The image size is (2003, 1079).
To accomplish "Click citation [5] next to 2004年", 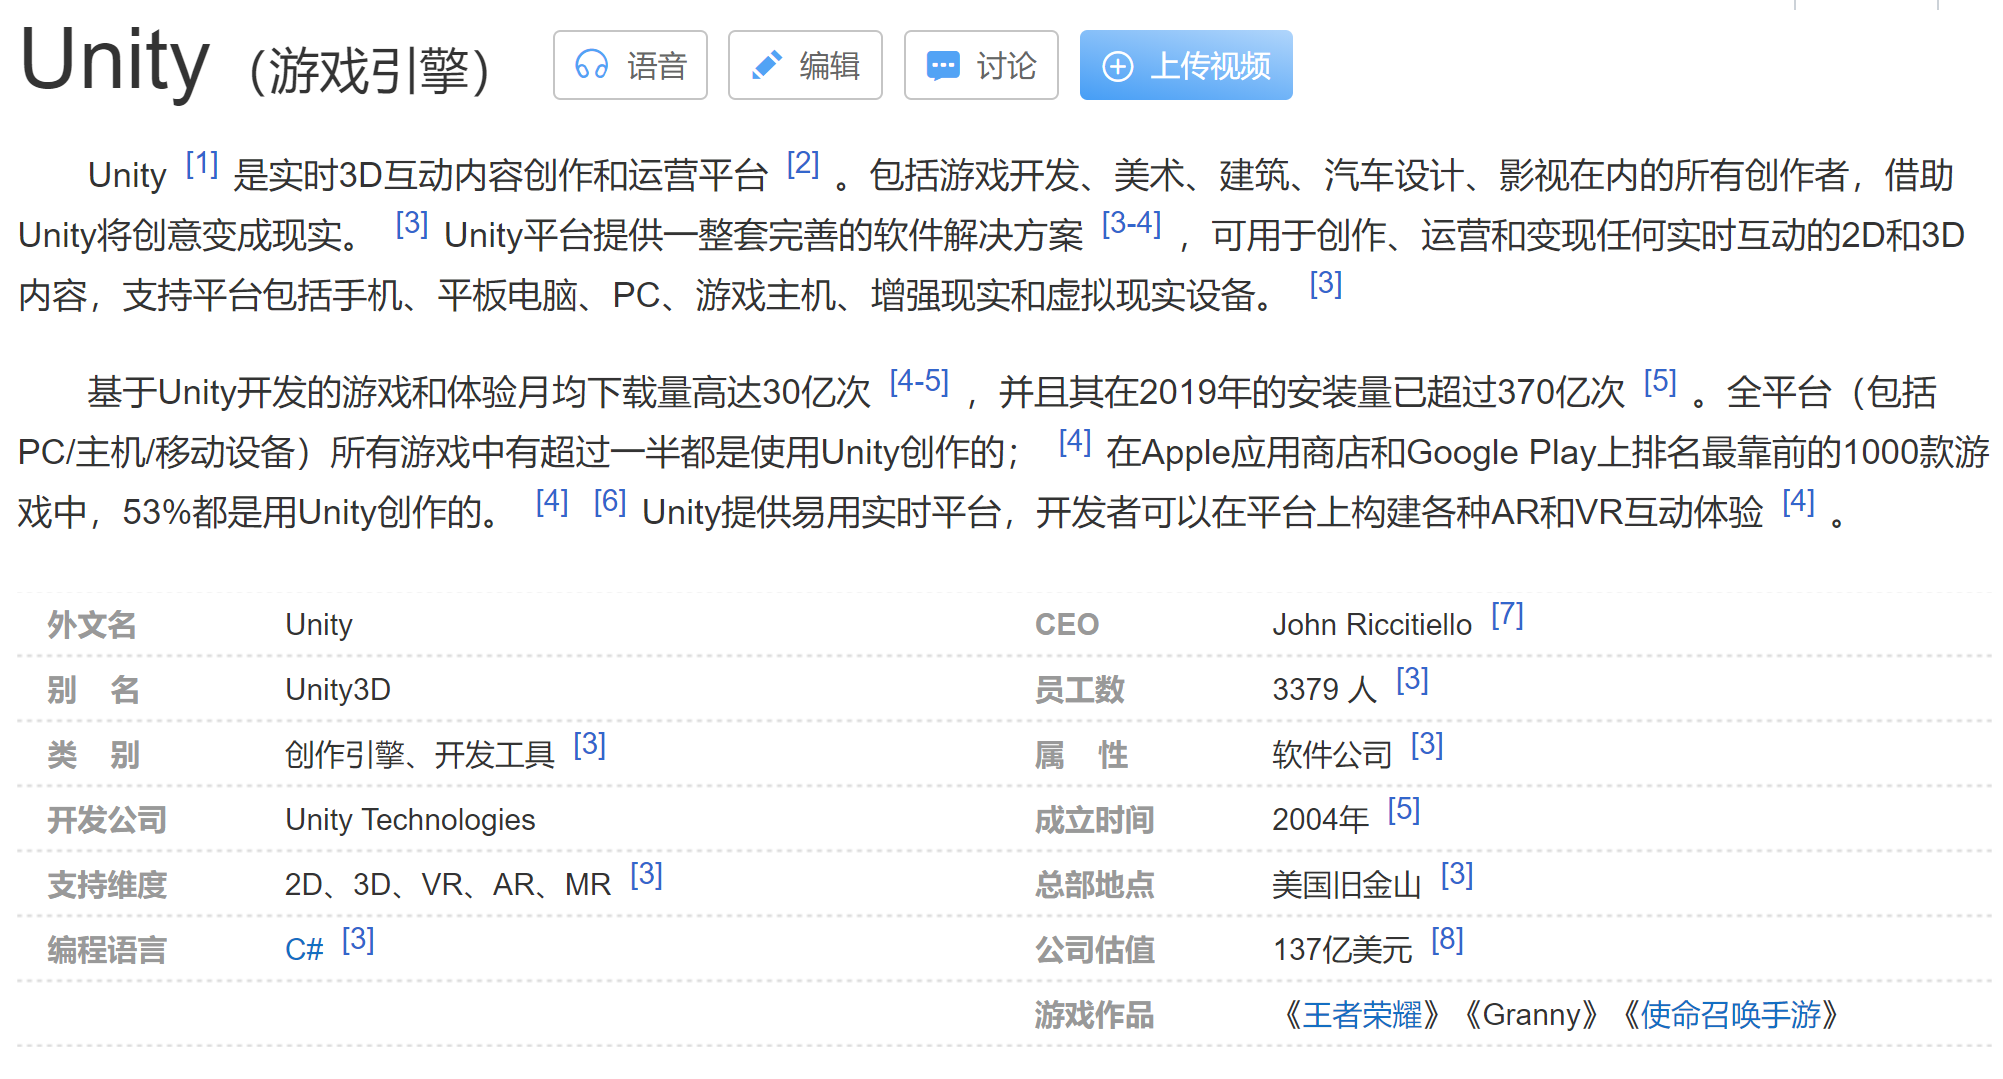I will (1404, 810).
